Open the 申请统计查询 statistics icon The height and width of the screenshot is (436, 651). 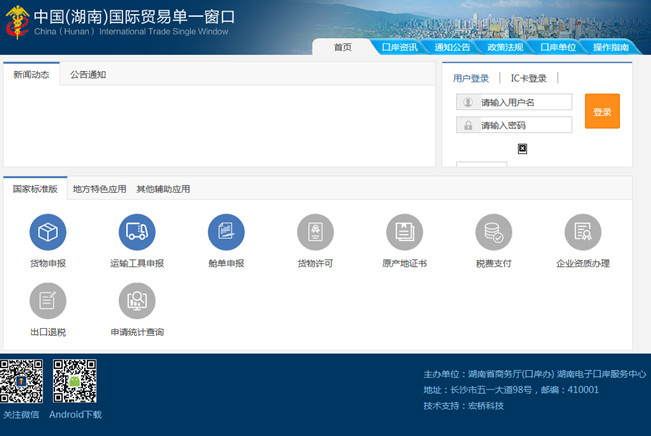coord(137,300)
